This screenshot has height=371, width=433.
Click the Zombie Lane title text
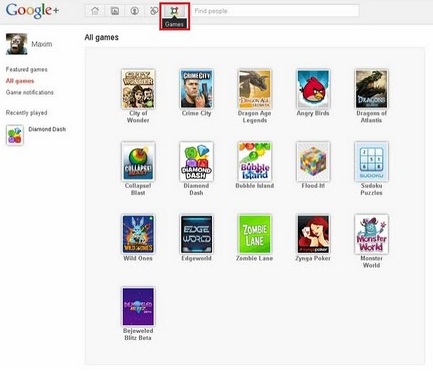255,258
